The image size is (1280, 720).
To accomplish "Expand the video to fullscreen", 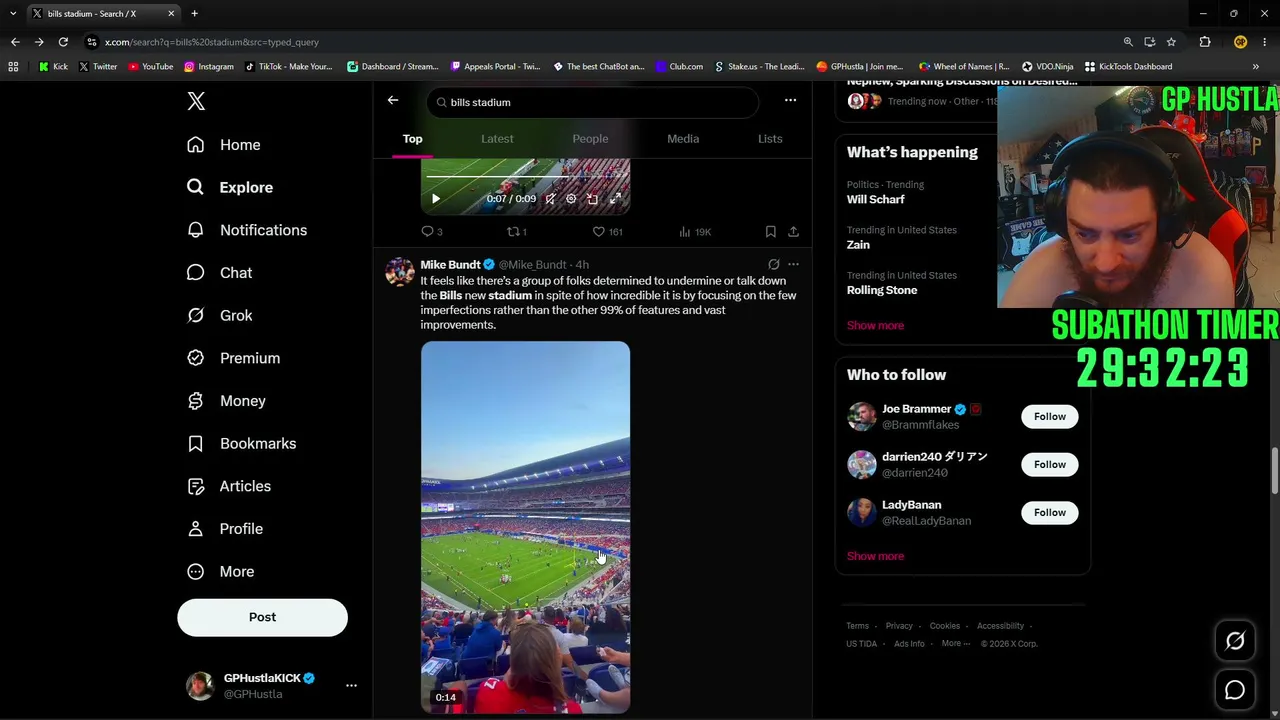I will coord(615,199).
